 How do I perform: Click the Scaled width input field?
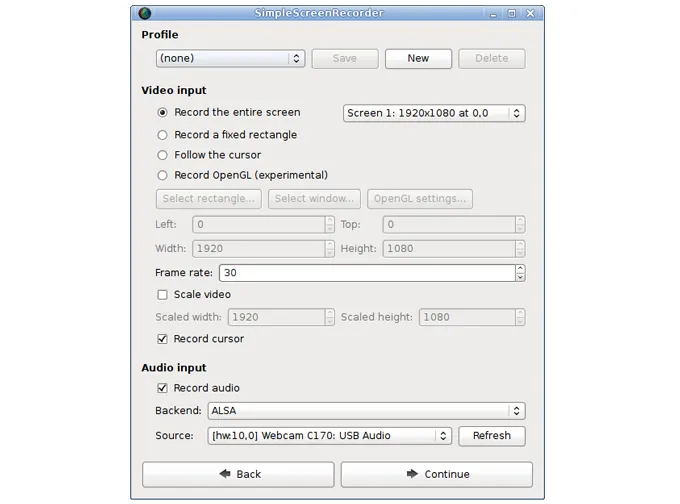pos(277,317)
